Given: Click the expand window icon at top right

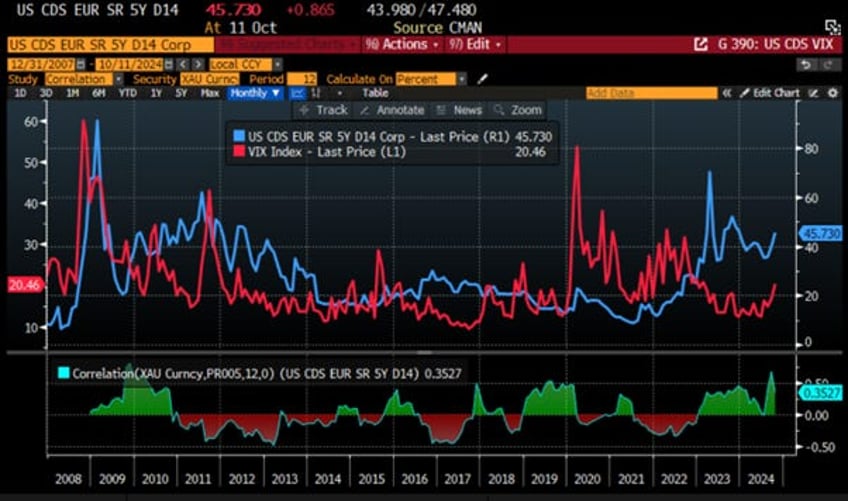Looking at the screenshot, I should [832, 27].
